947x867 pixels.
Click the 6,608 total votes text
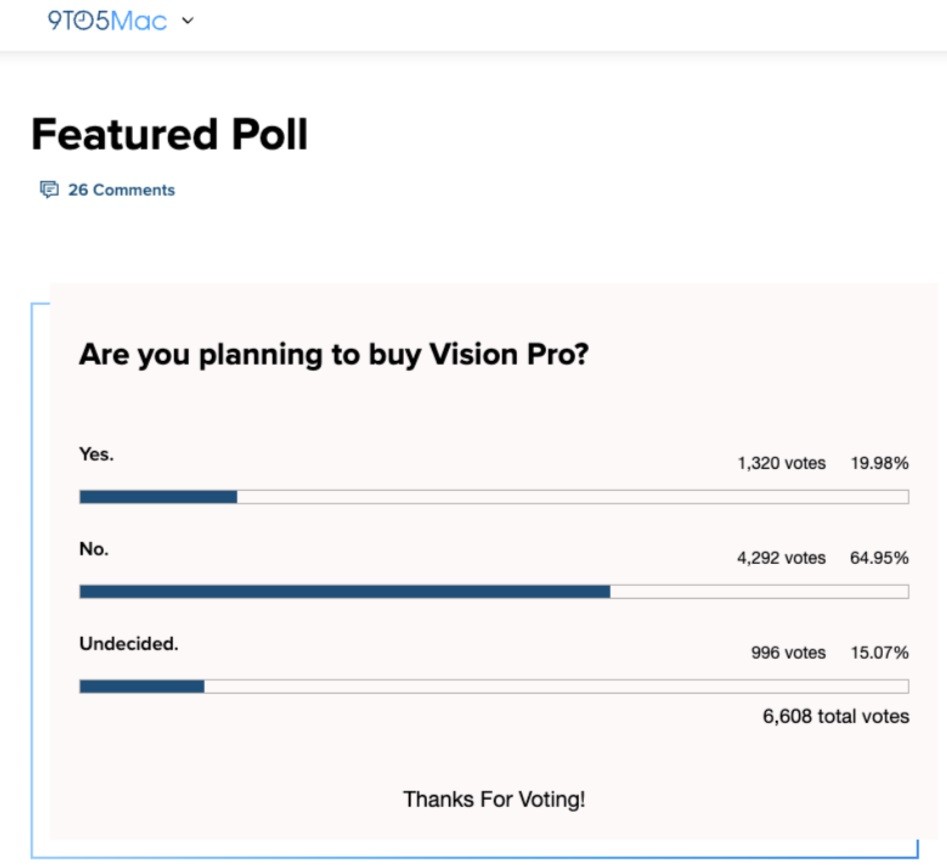click(x=835, y=716)
